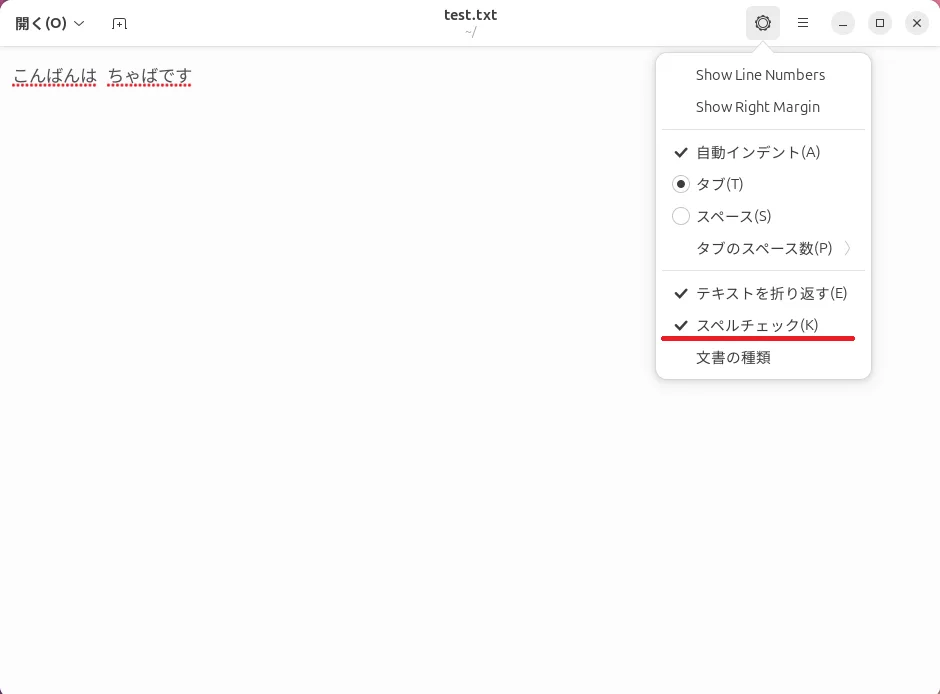The height and width of the screenshot is (694, 940).
Task: Enable Show Right Margin
Action: pyautogui.click(x=763, y=107)
